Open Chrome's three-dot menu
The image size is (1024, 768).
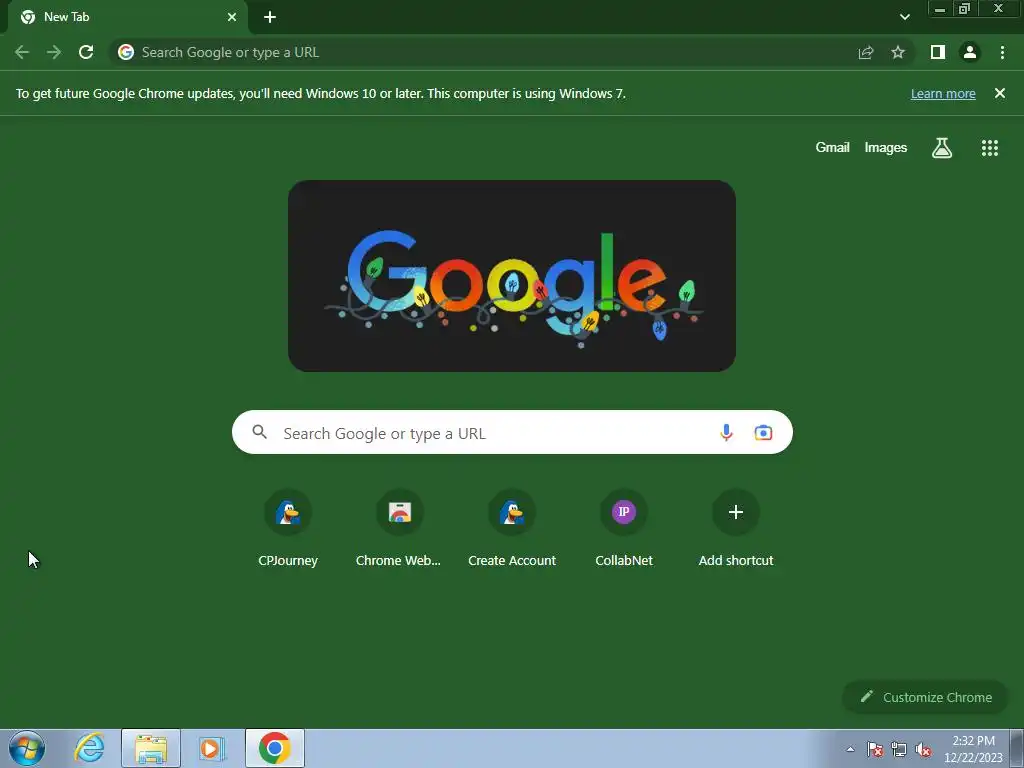1002,52
